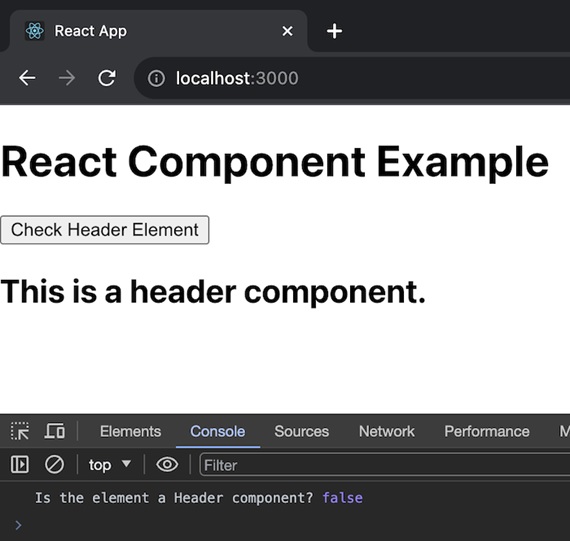Open a new browser tab
The height and width of the screenshot is (541, 570).
pyautogui.click(x=334, y=31)
